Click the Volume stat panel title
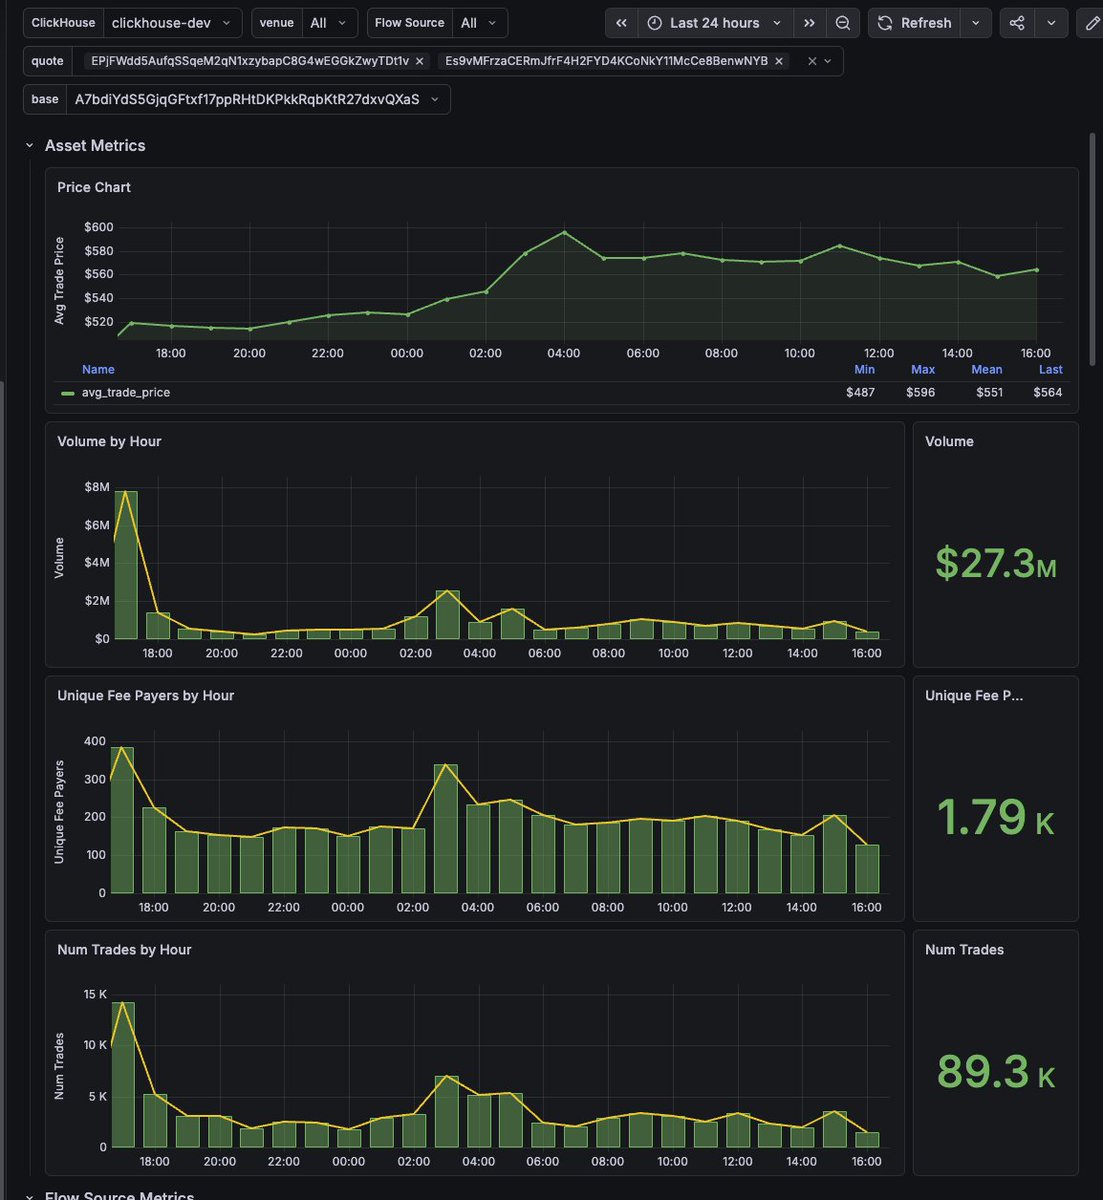The height and width of the screenshot is (1200, 1103). click(949, 441)
